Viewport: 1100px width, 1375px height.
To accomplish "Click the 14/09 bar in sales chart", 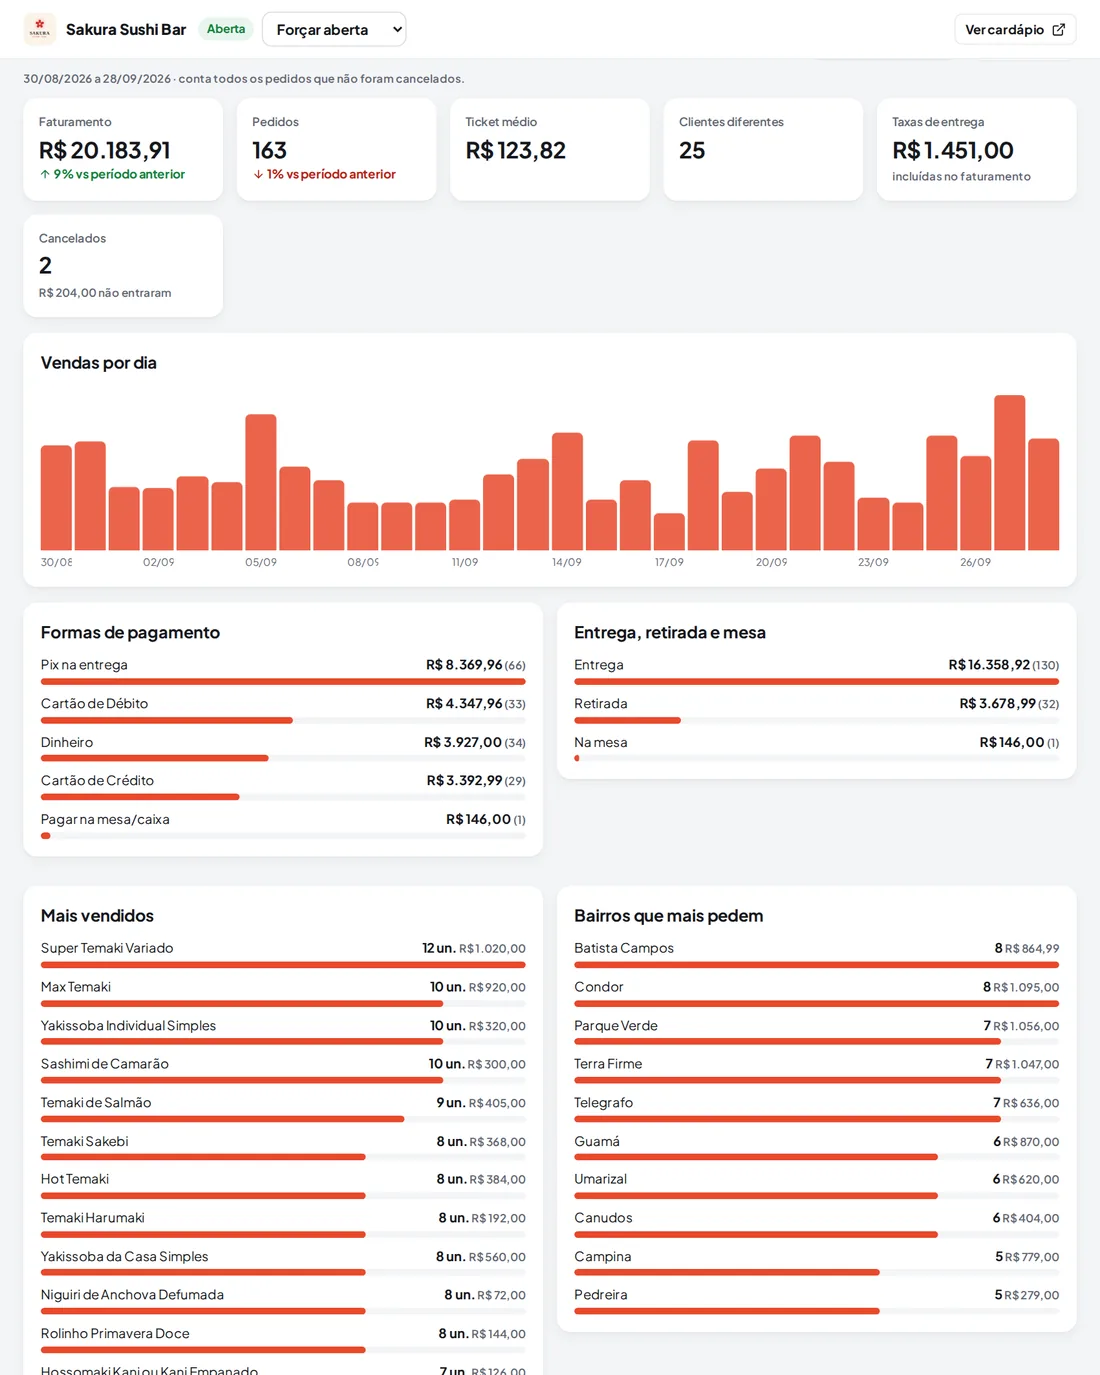I will (567, 491).
